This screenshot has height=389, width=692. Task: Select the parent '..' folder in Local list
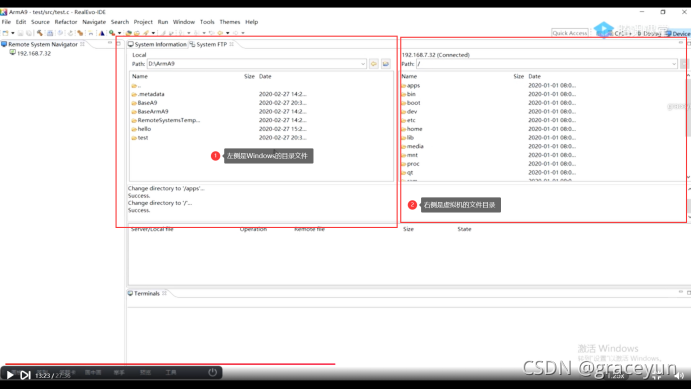click(x=136, y=86)
